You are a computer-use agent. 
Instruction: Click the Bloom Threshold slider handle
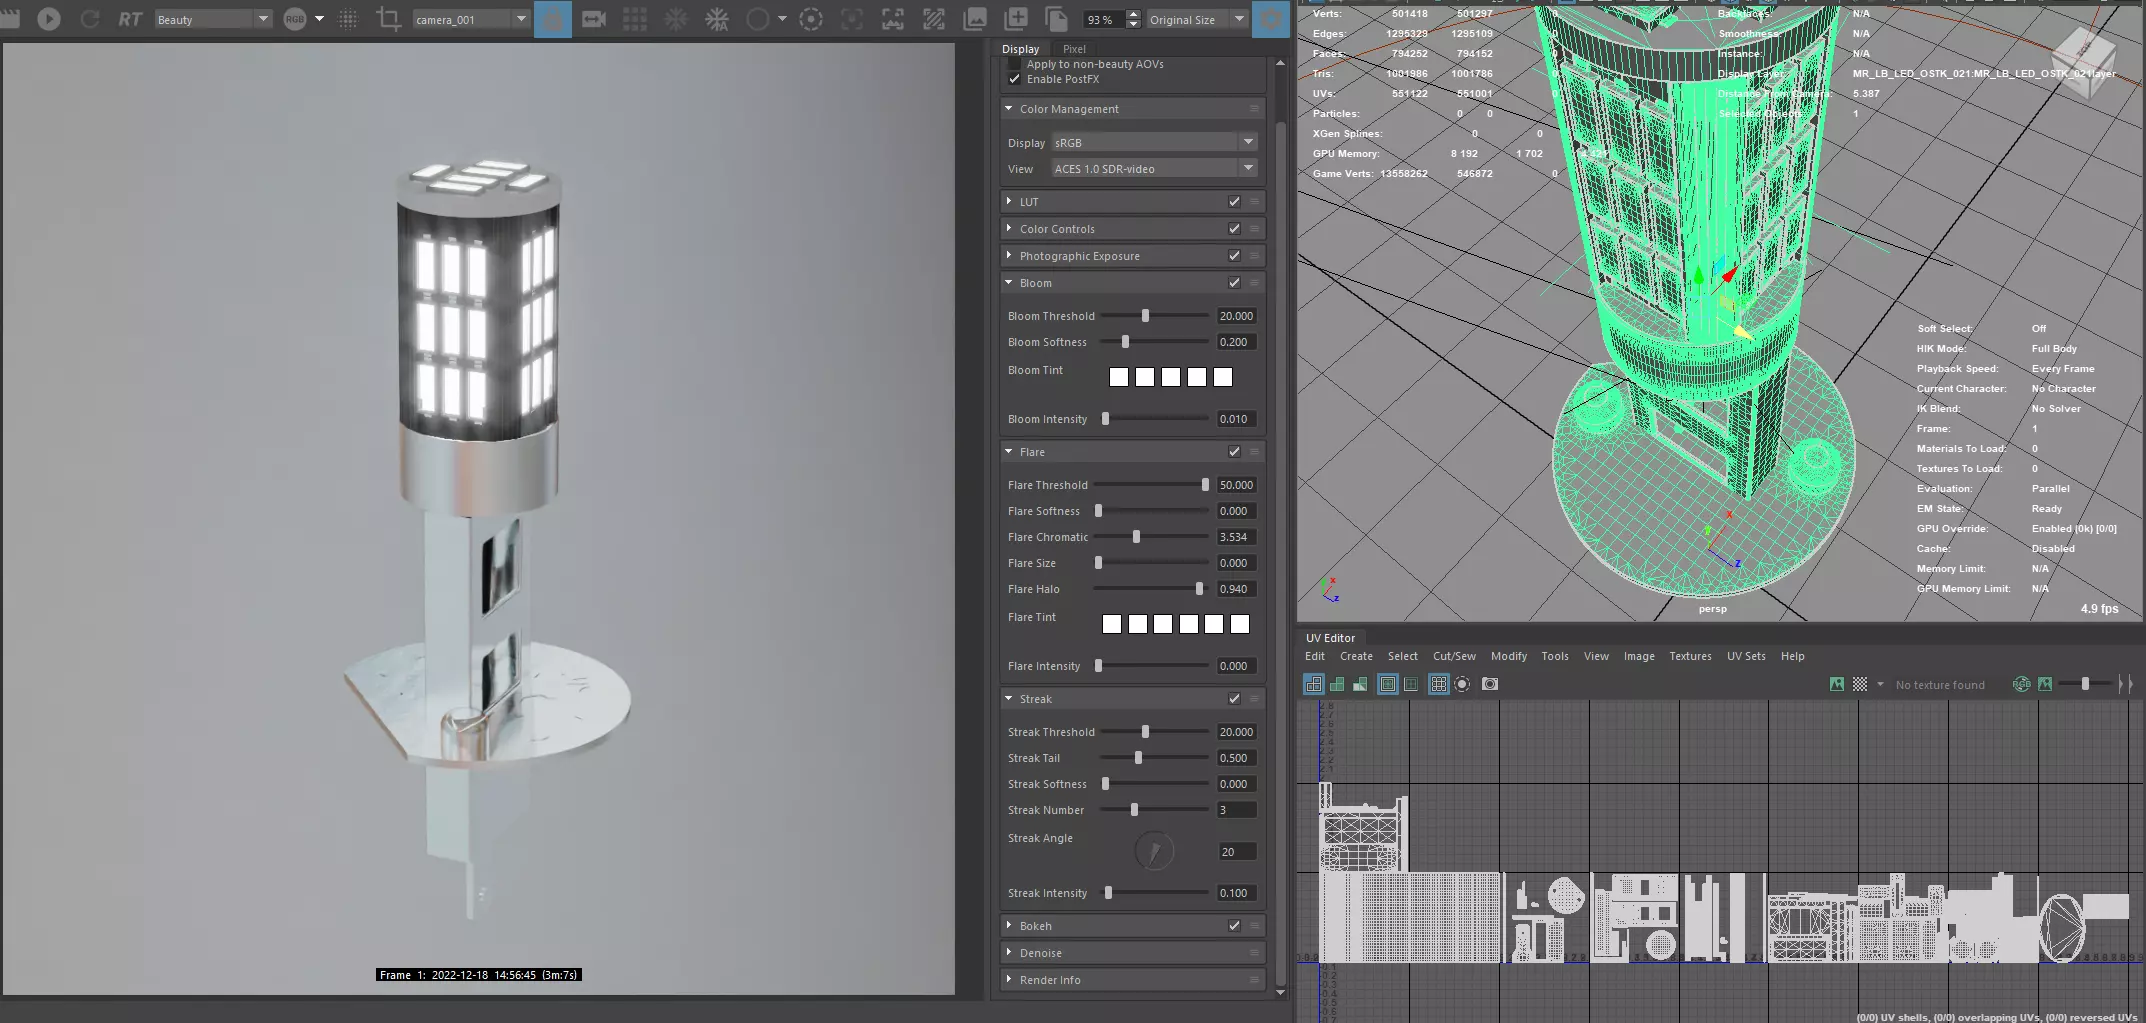pos(1145,316)
